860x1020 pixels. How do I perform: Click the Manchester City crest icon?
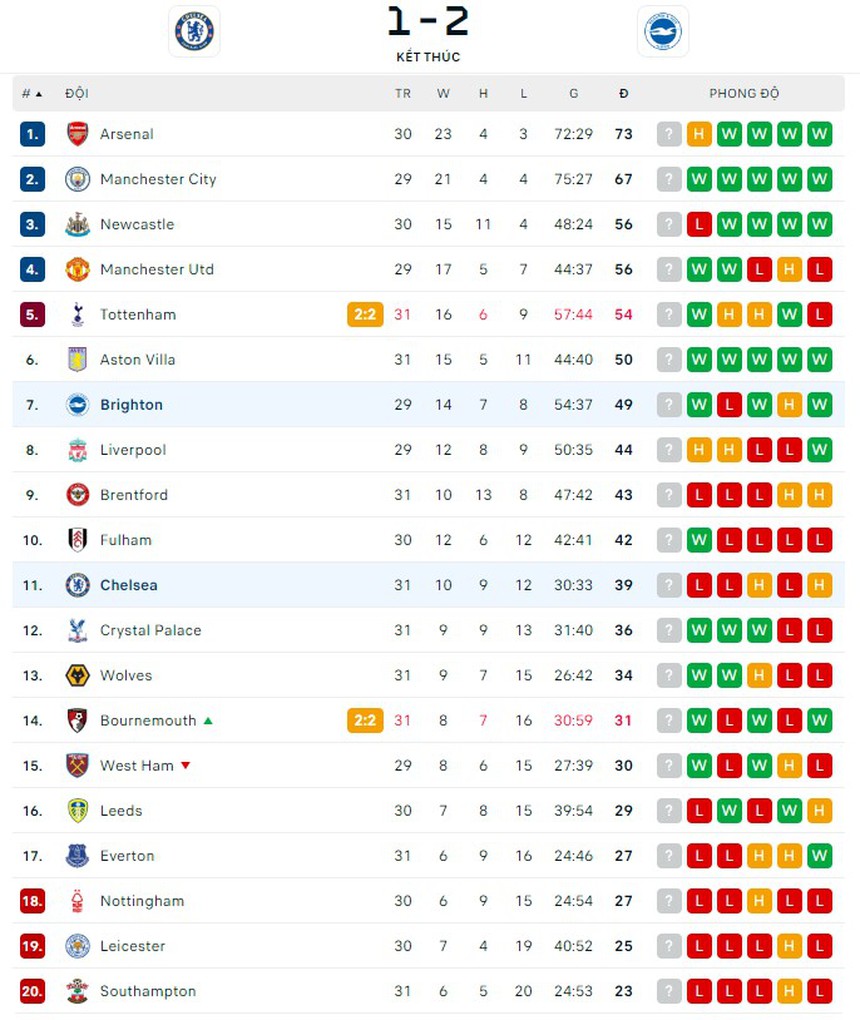[77, 179]
